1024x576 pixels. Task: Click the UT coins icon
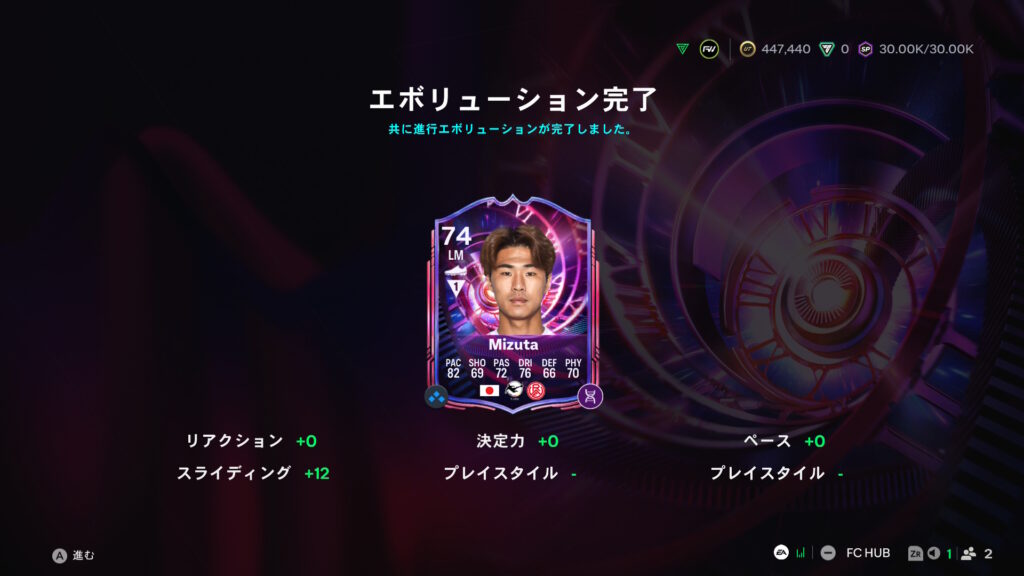pyautogui.click(x=747, y=49)
